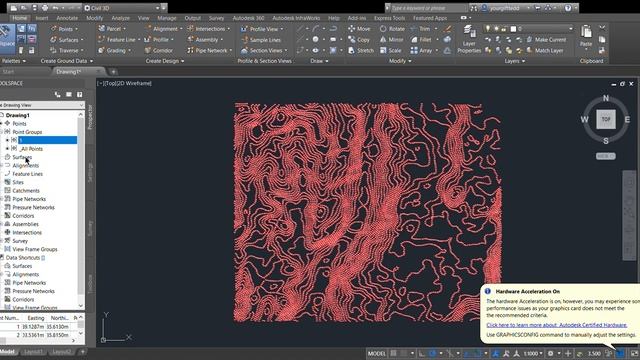Toggle the layer freeze sun icon
640x360 pixels.
[496, 29]
